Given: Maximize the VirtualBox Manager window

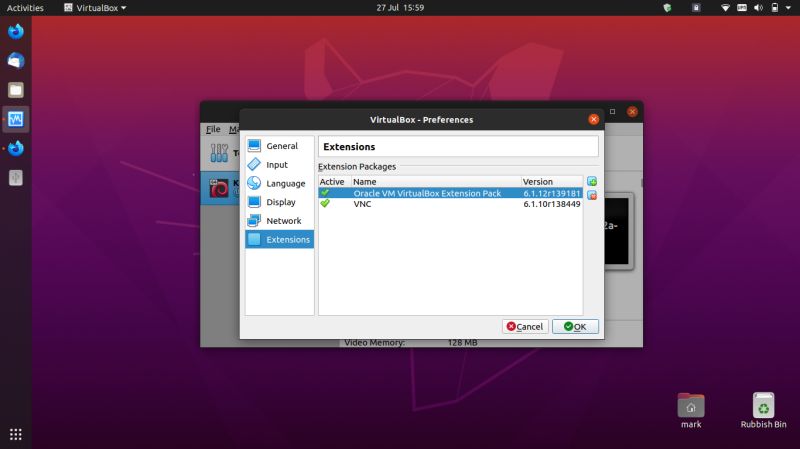Looking at the screenshot, I should point(612,112).
